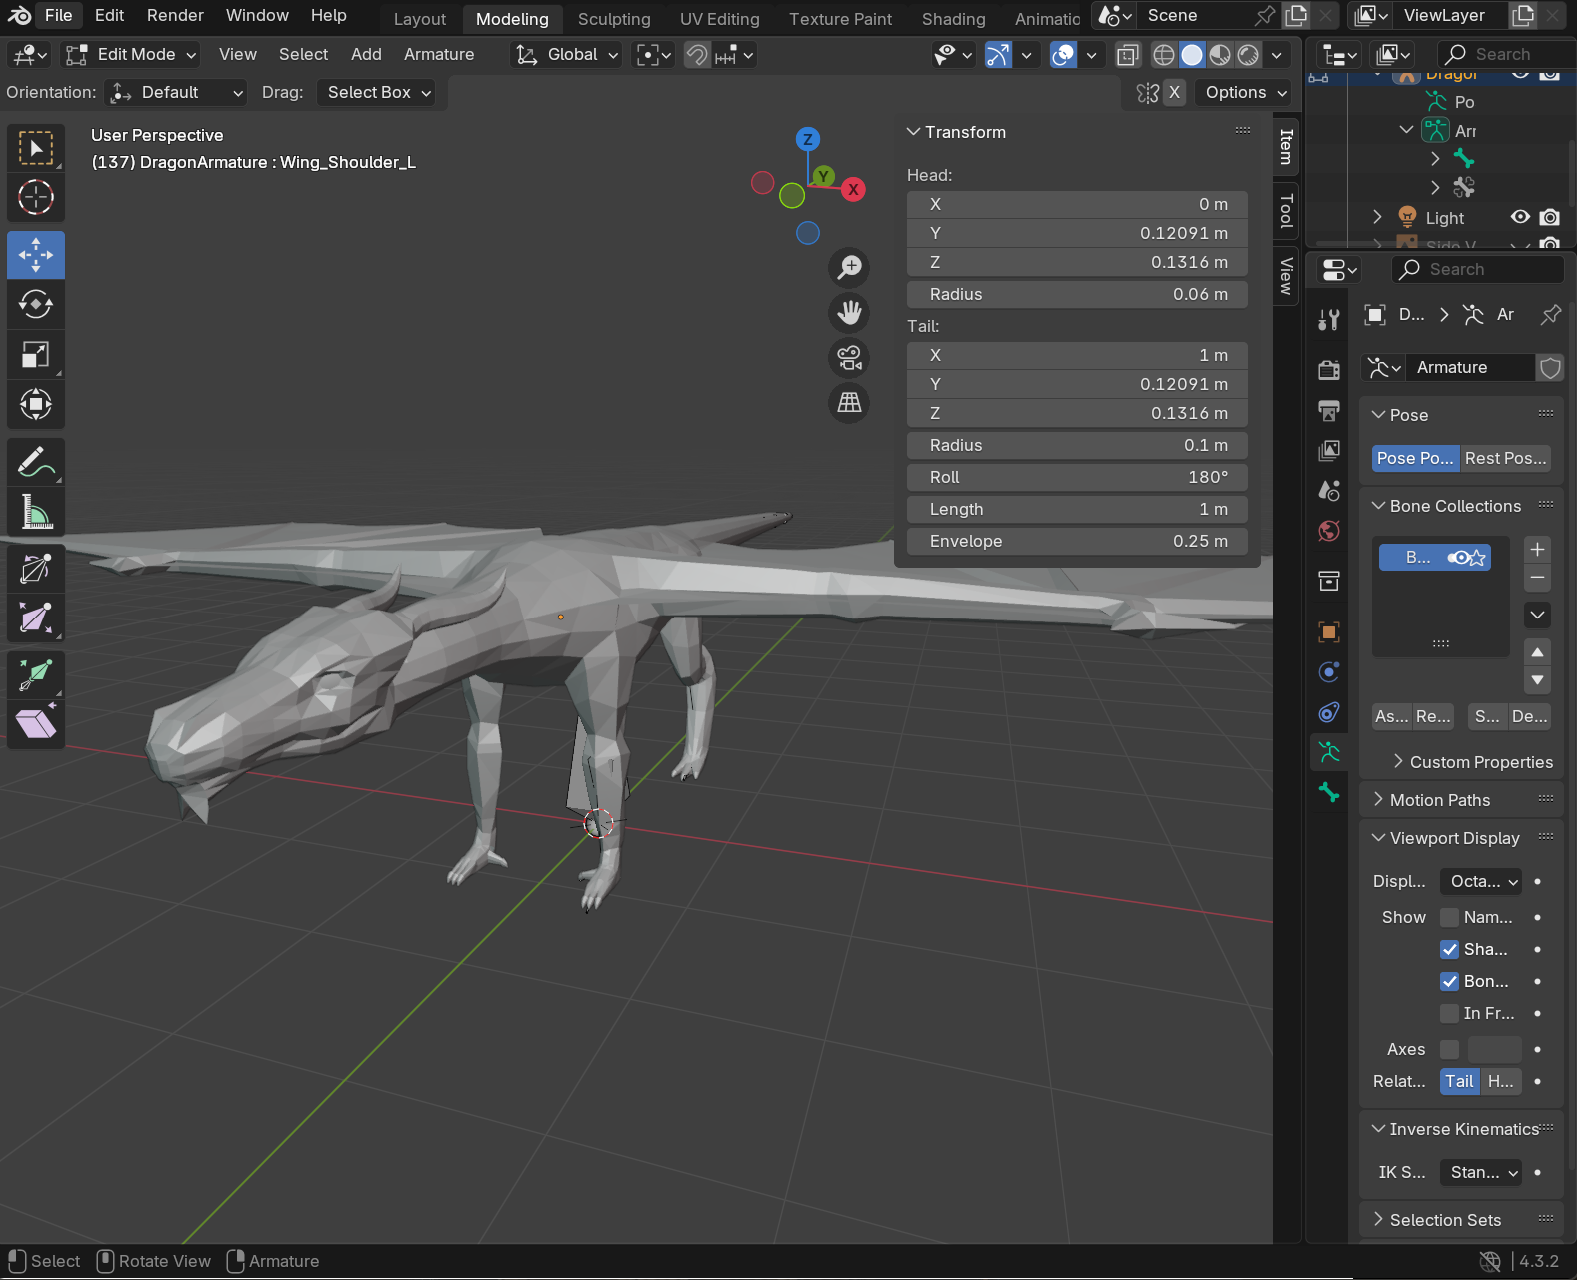
Task: Open the Edit Mode dropdown
Action: (x=131, y=55)
